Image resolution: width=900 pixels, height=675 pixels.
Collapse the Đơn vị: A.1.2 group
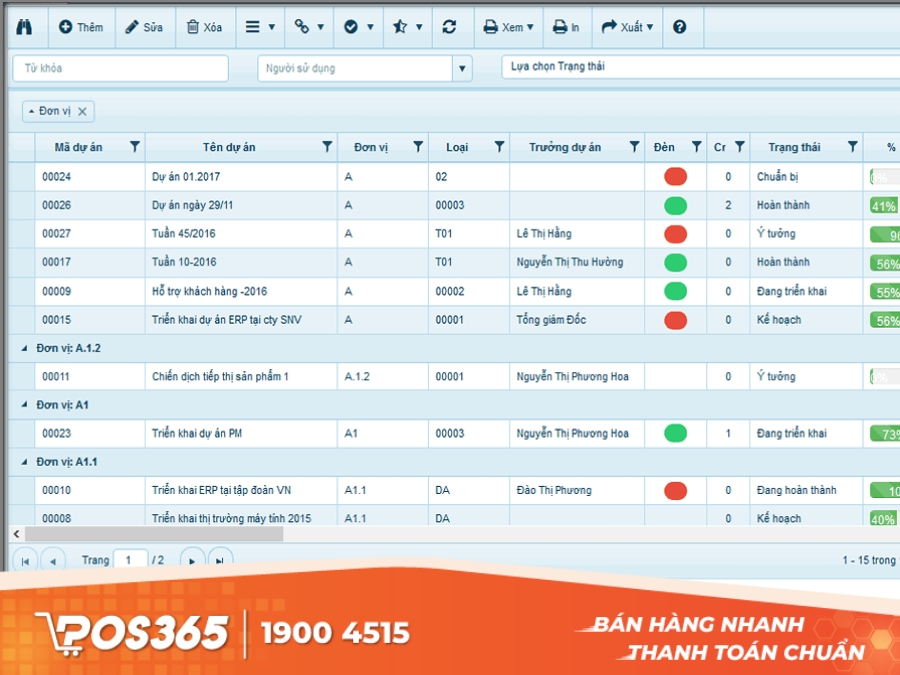click(x=23, y=349)
